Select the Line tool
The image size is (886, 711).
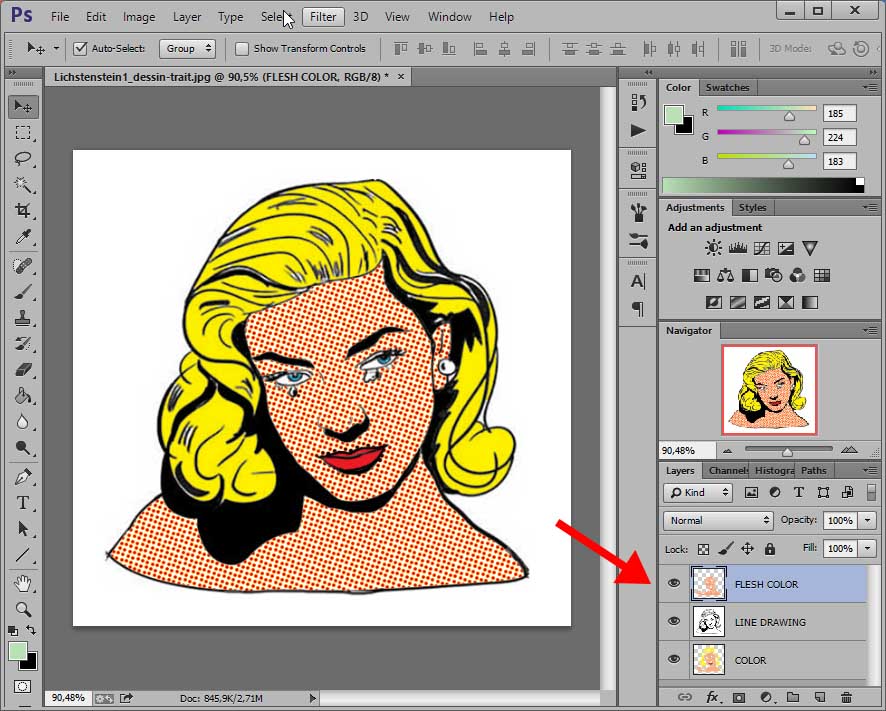(x=23, y=555)
